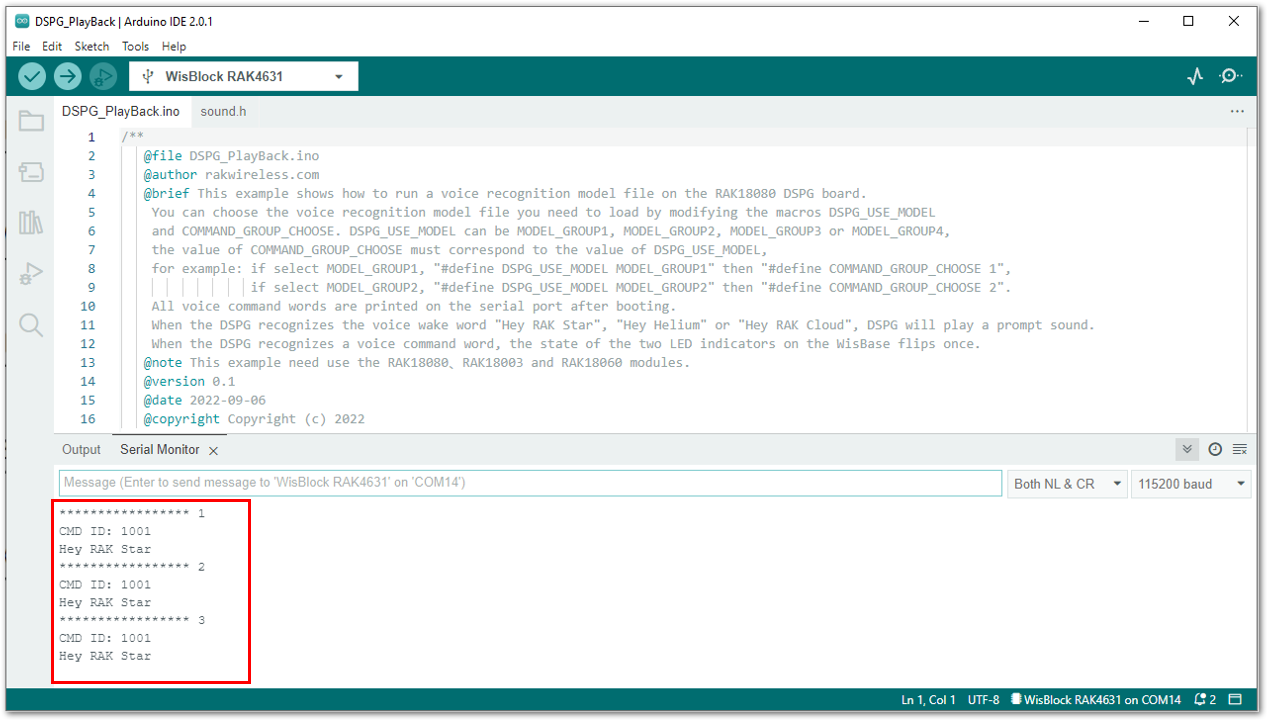Open the Tools menu
The height and width of the screenshot is (721, 1268).
click(x=135, y=46)
